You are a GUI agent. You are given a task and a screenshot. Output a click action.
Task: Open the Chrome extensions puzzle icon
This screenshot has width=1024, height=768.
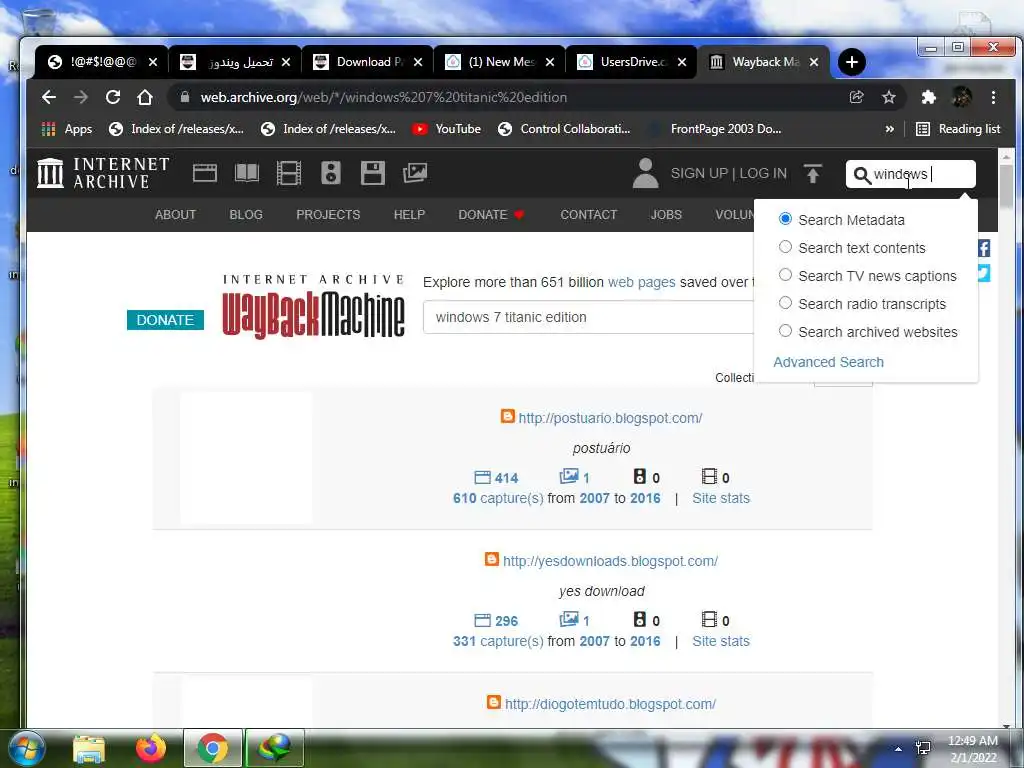(x=928, y=97)
